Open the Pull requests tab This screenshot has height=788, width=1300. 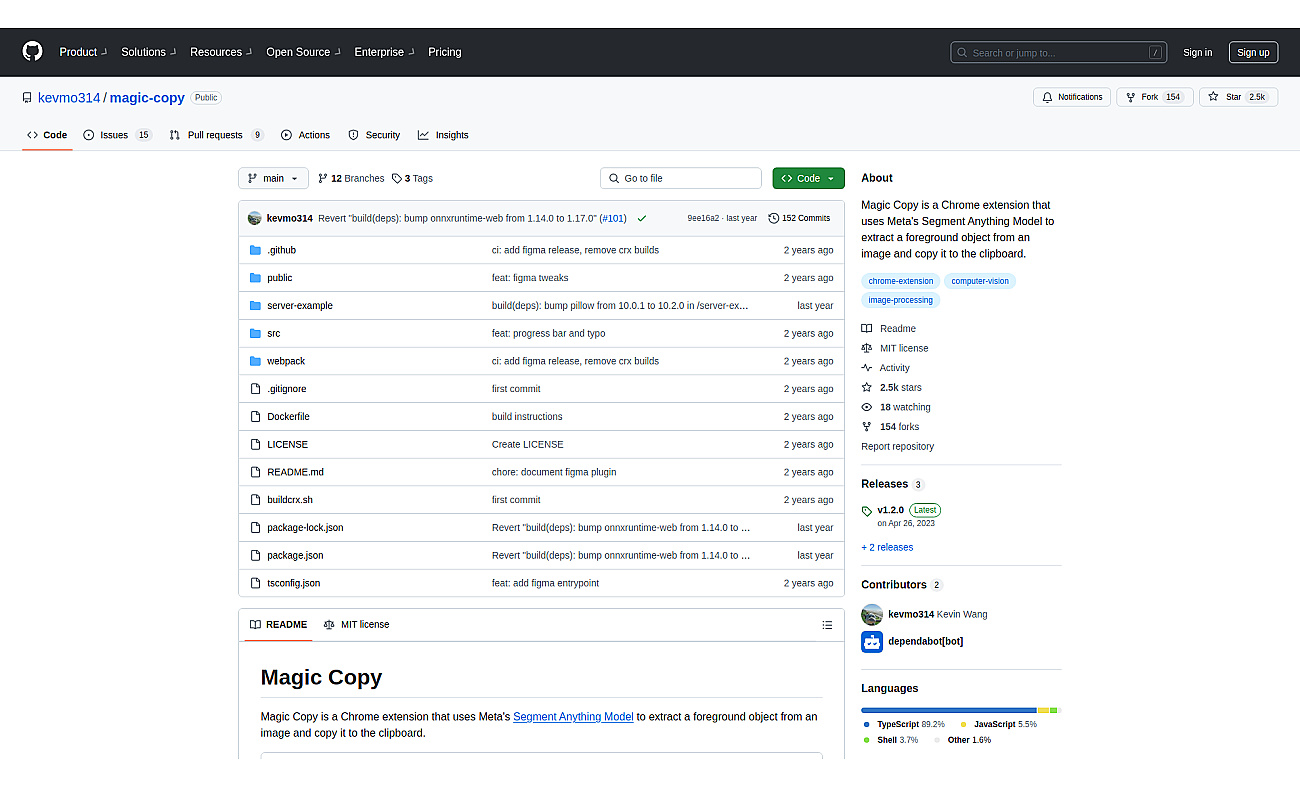pyautogui.click(x=216, y=135)
